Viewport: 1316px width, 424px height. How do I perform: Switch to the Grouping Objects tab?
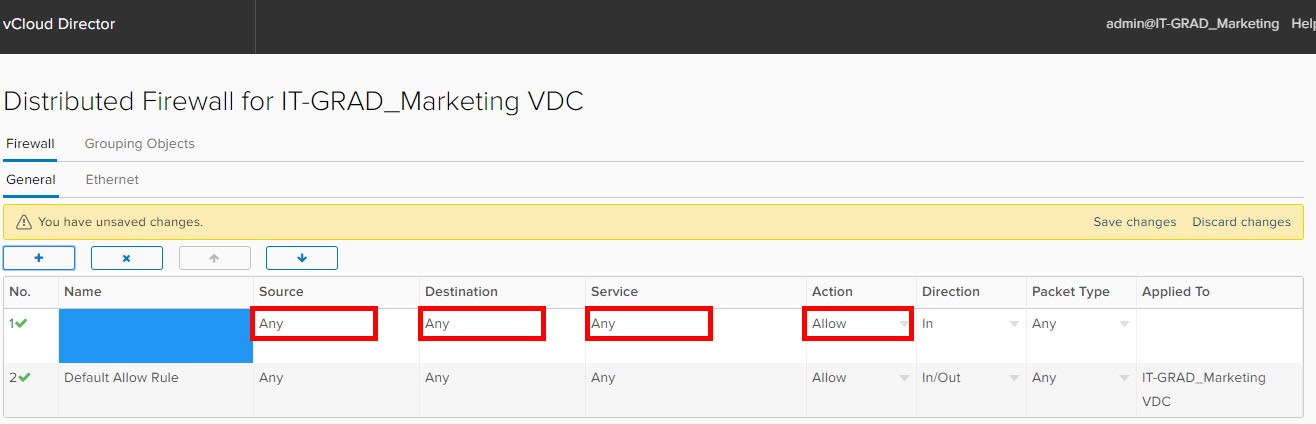(x=139, y=144)
